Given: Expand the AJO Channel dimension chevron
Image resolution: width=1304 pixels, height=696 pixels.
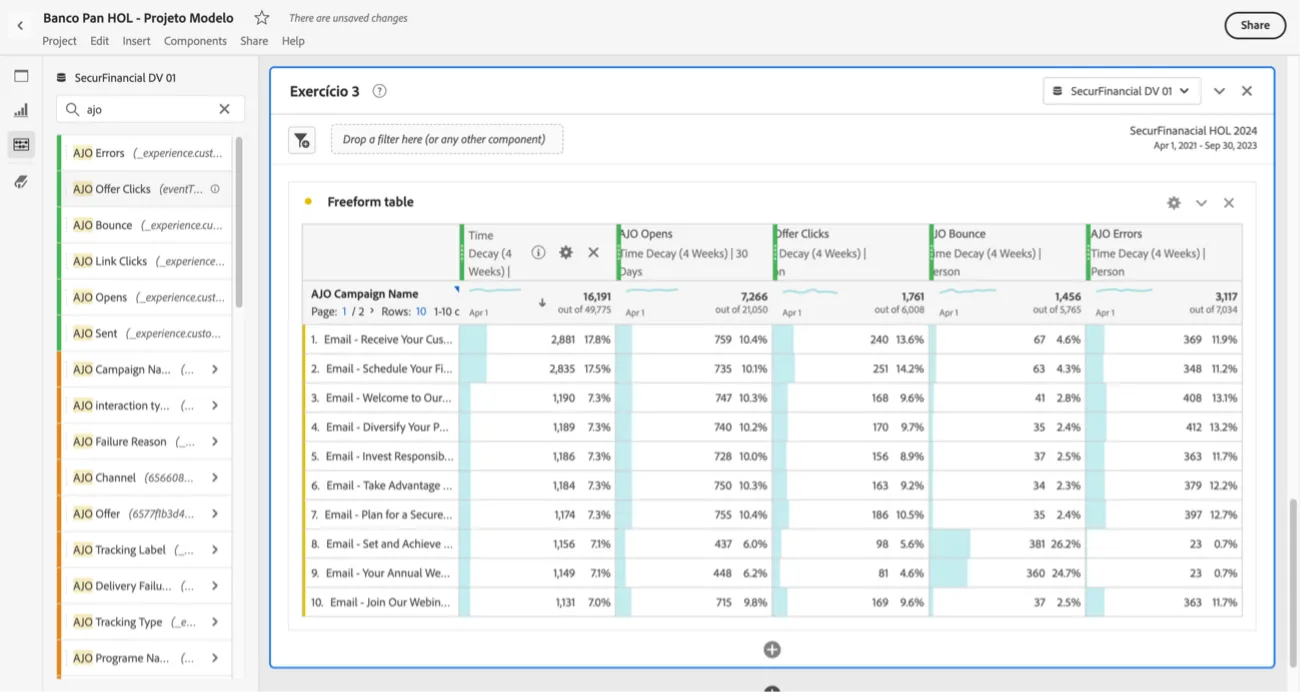Looking at the screenshot, I should (x=215, y=478).
